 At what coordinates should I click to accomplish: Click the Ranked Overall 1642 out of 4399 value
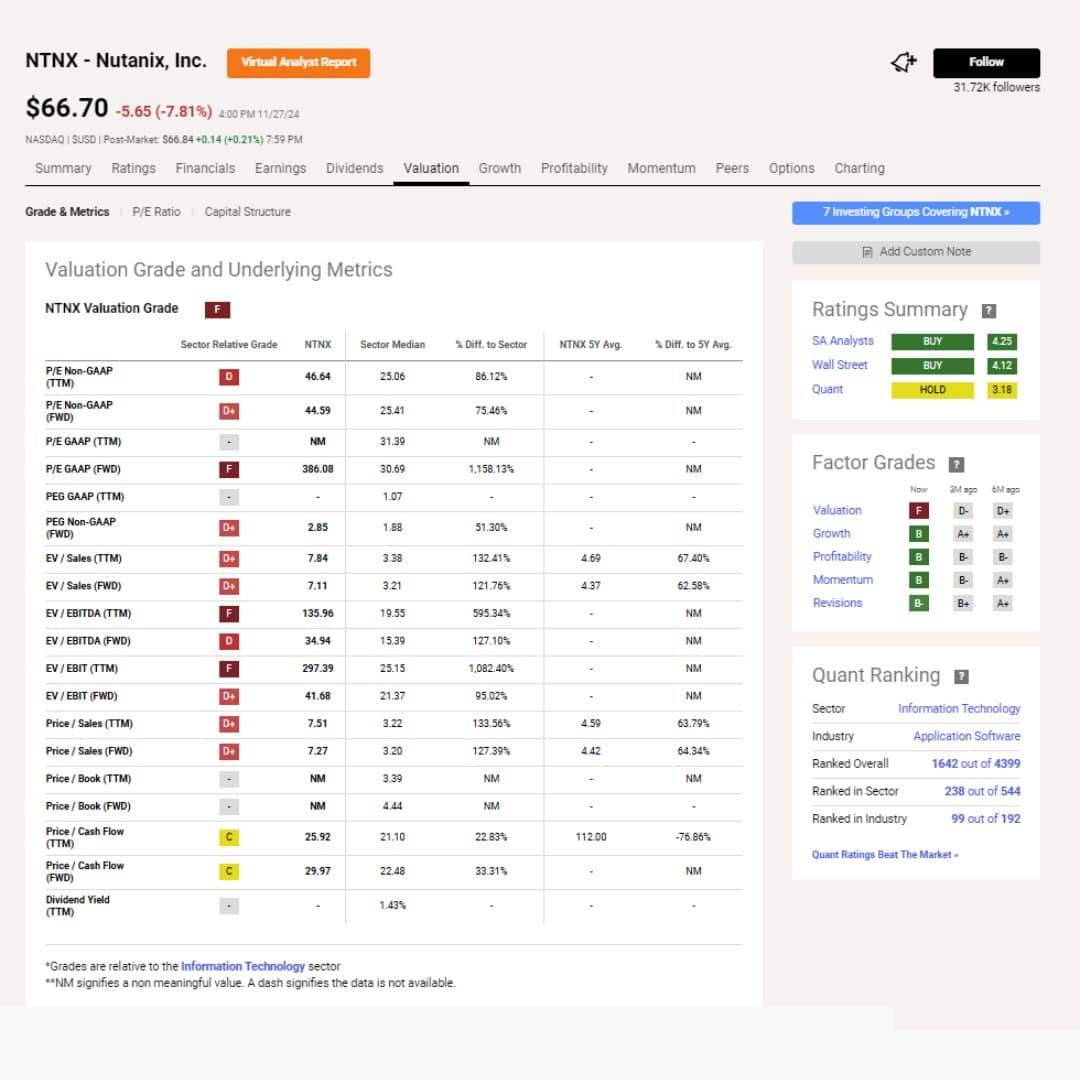975,764
